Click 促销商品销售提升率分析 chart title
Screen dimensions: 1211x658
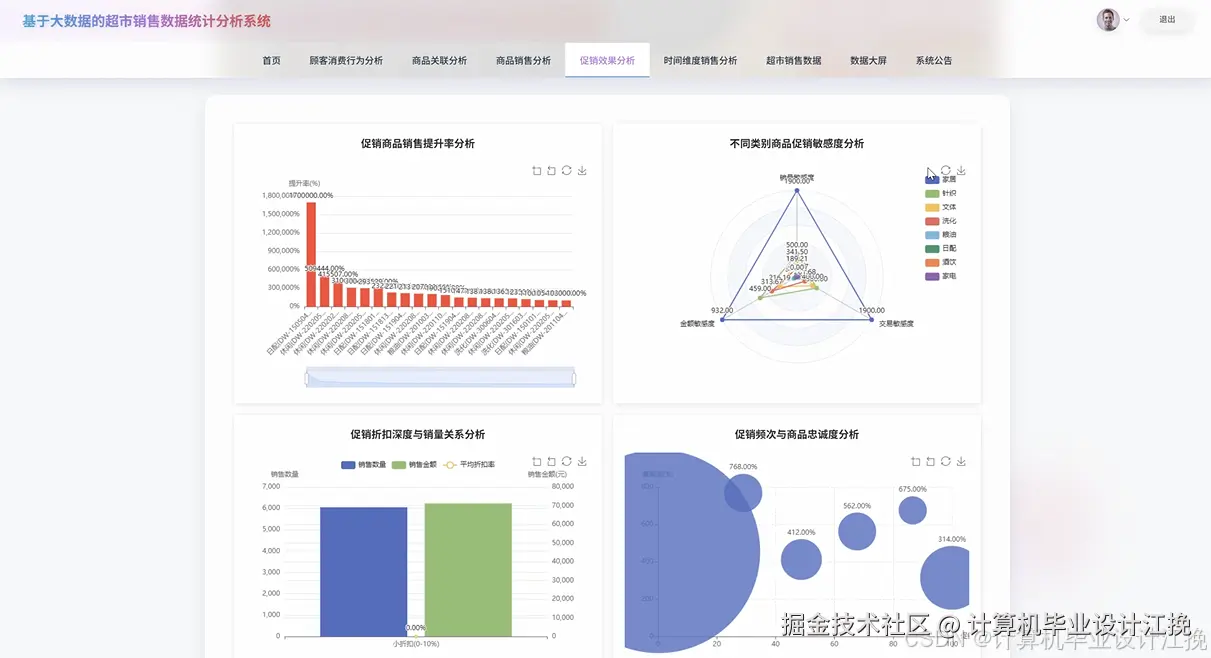pyautogui.click(x=418, y=144)
